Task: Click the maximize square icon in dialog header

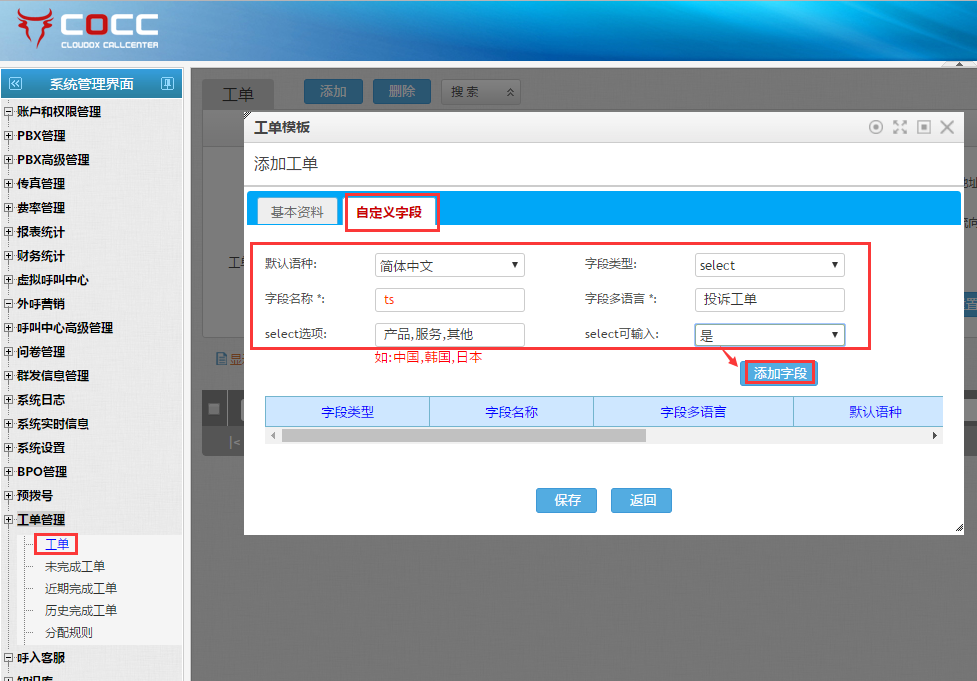Action: [923, 127]
